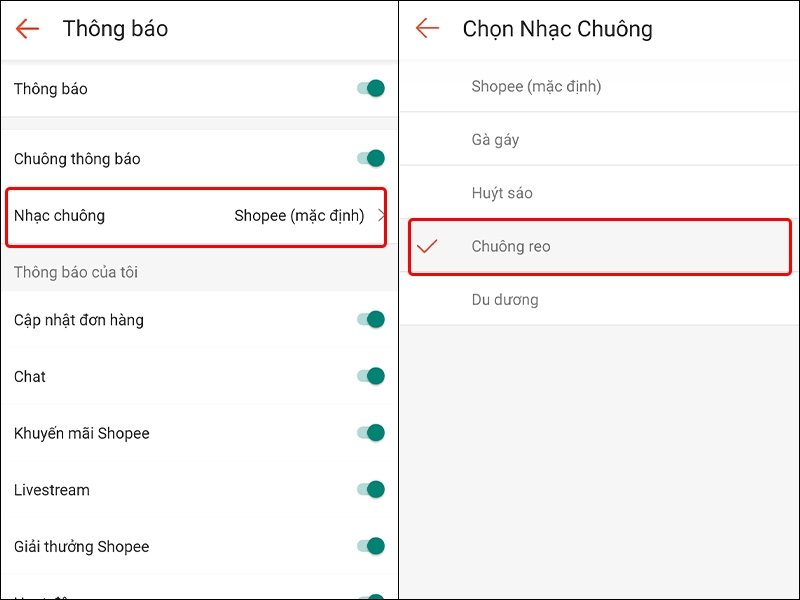Expand the Nhạc chuông chevron arrow
800x600 pixels.
pos(382,215)
